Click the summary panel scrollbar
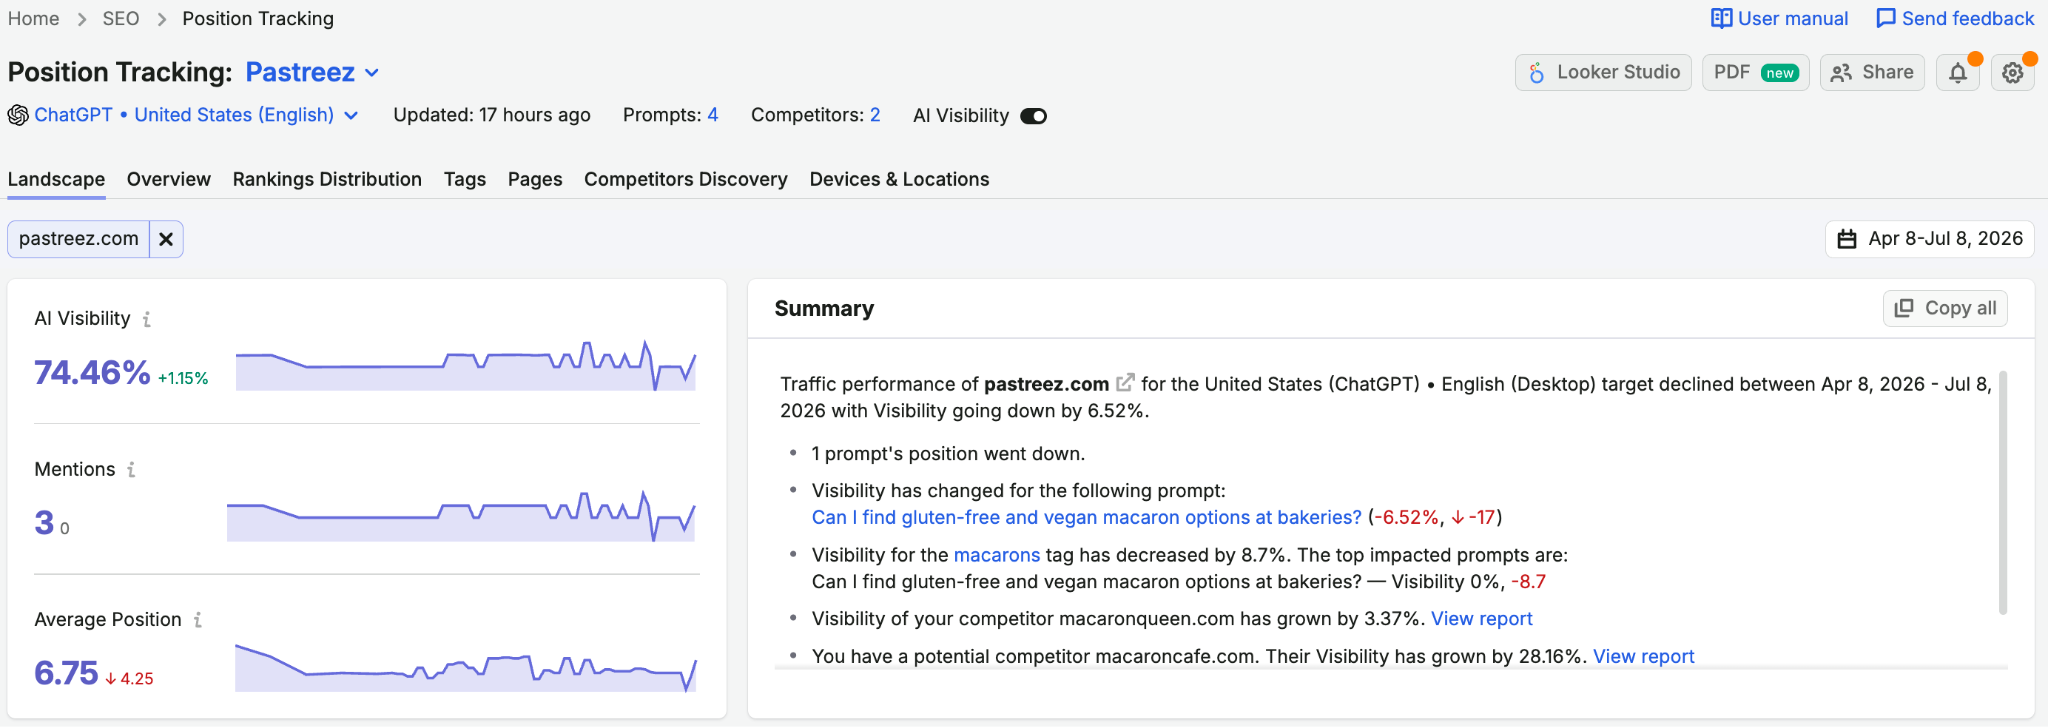Screen dimensions: 2048x727 2003,492
